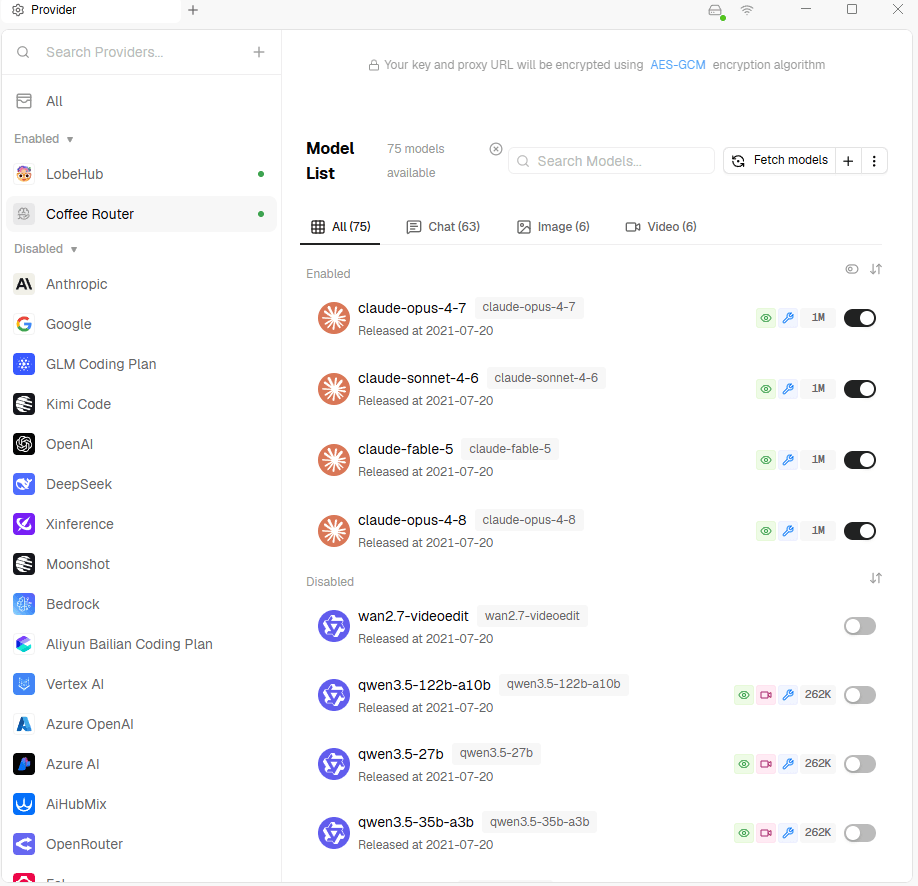This screenshot has height=886, width=918.
Task: Click toggle-all icon beside Enabled sort
Action: (x=852, y=269)
